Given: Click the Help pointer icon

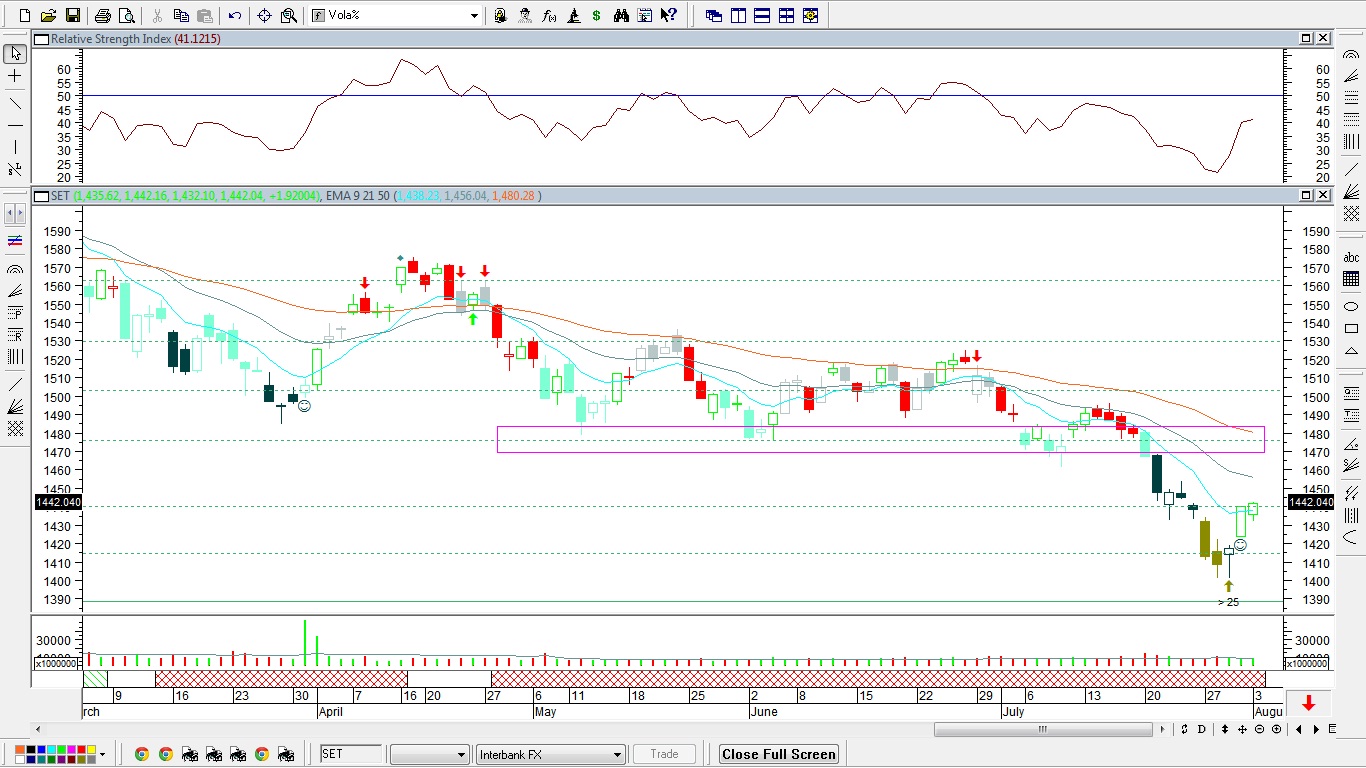Looking at the screenshot, I should [668, 15].
